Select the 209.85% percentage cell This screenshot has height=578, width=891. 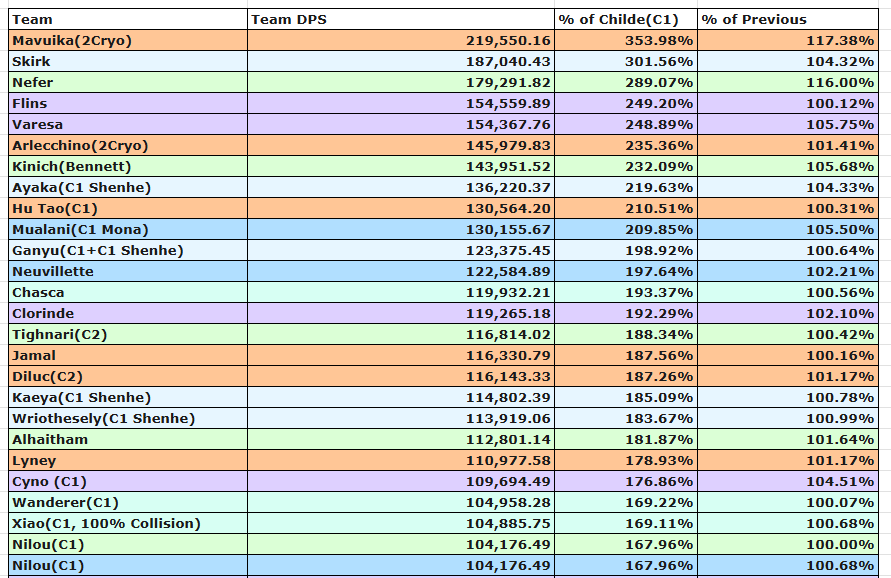point(626,230)
